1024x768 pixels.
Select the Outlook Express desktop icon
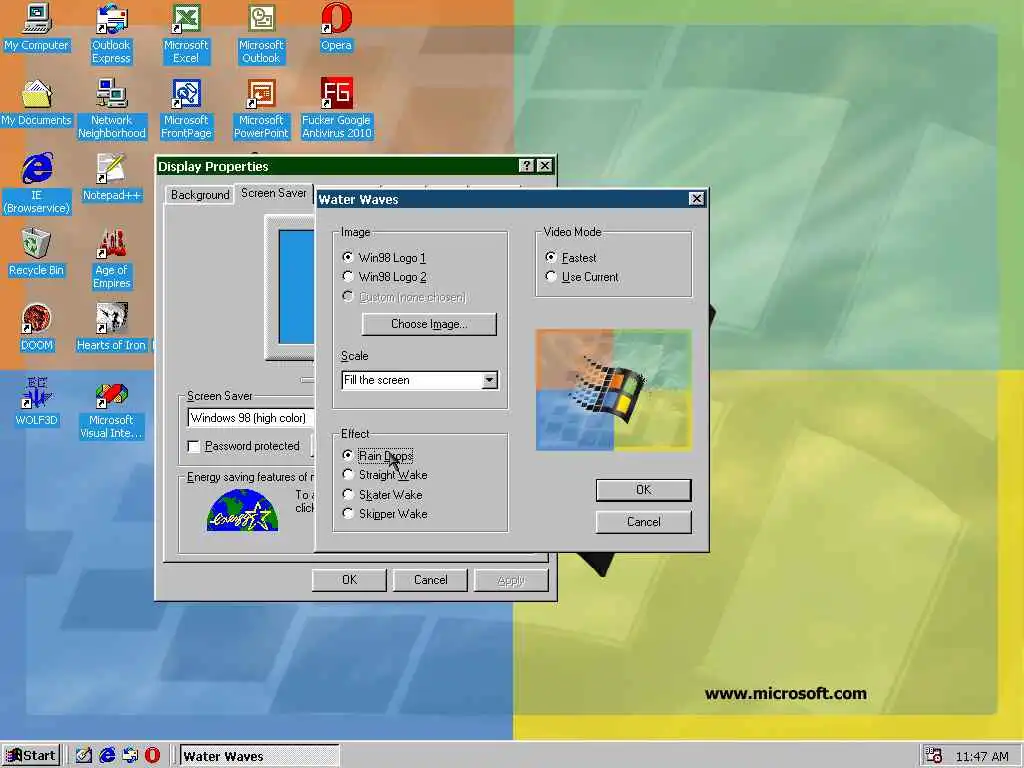(x=111, y=33)
